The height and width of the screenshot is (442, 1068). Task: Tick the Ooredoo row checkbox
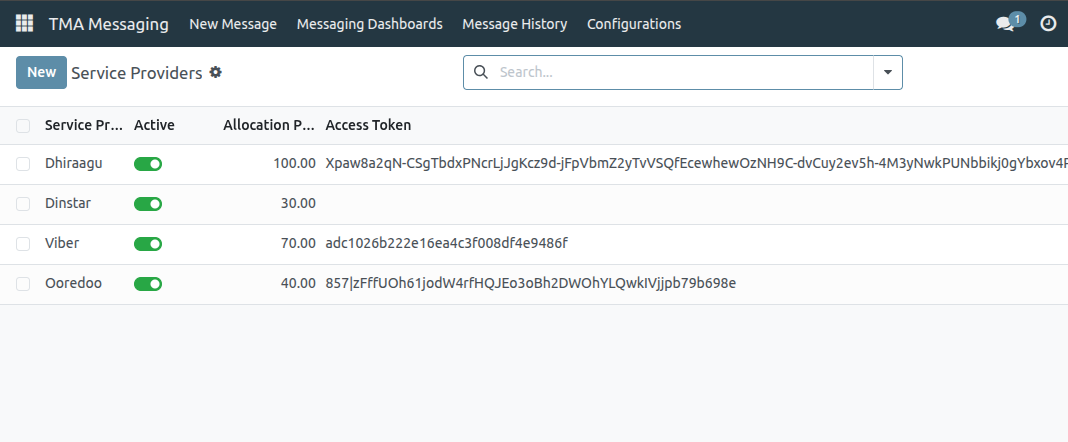pos(23,284)
